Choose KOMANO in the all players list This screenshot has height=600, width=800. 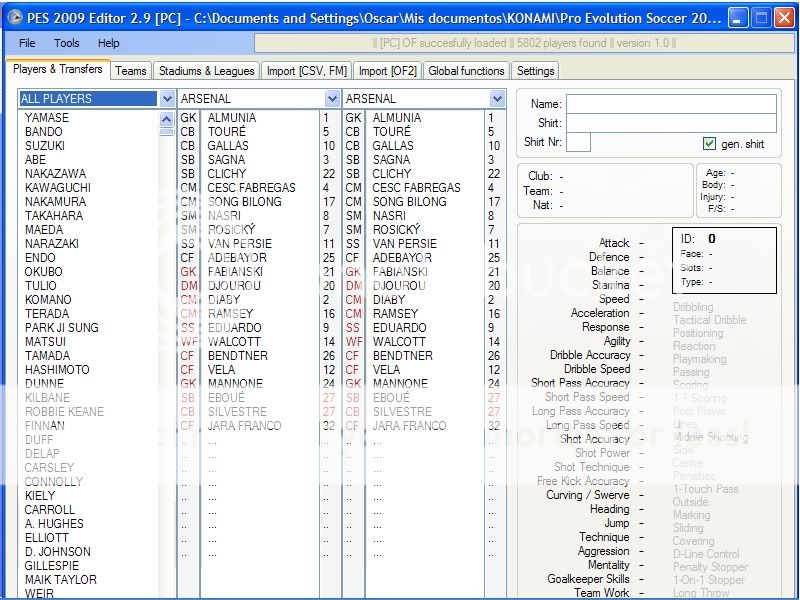click(x=48, y=300)
